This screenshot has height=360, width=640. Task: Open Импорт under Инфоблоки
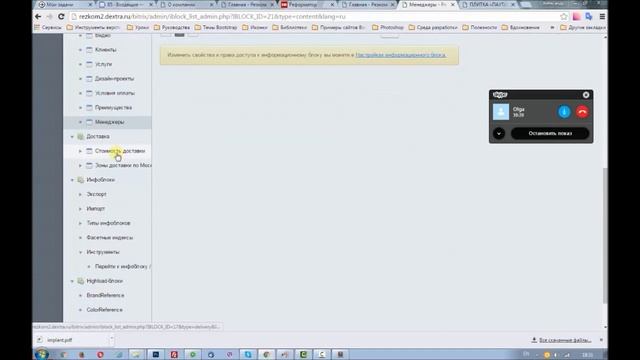click(x=96, y=209)
